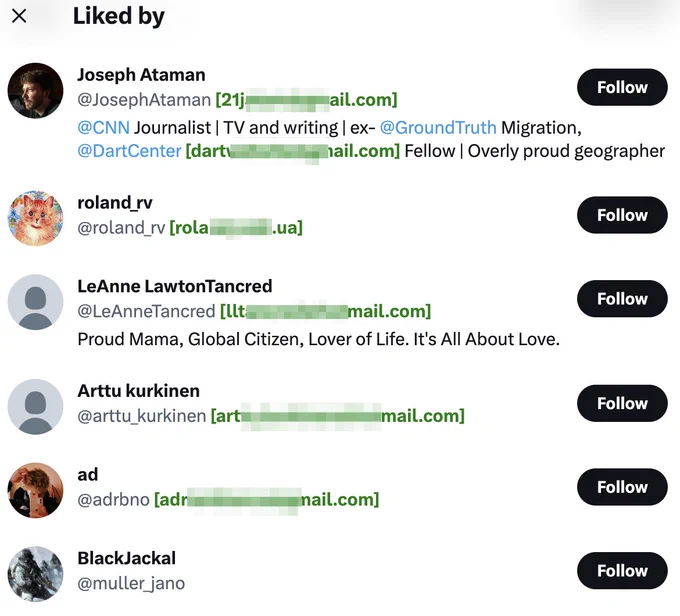Screen dimensions: 680x616
Task: Follow roland_rv account
Action: point(622,215)
